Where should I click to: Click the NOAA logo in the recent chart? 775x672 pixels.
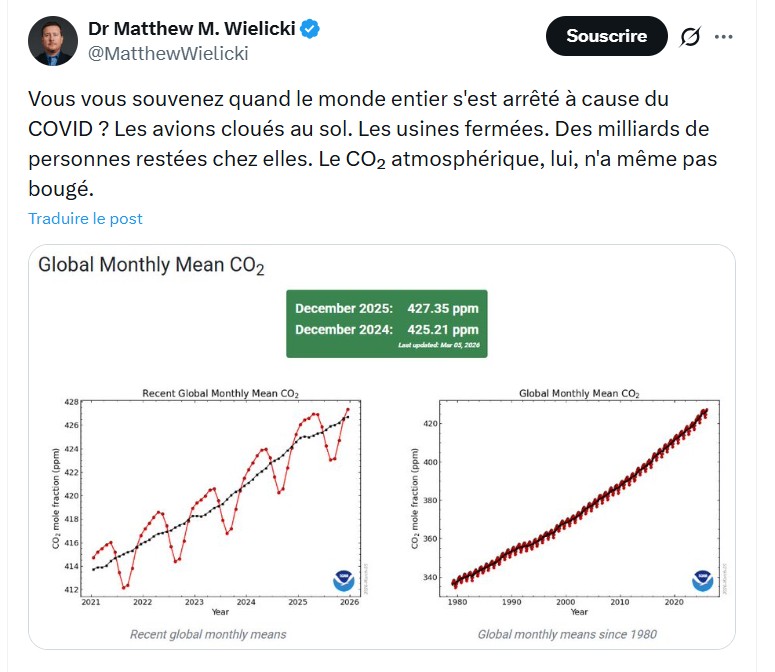coord(343,580)
